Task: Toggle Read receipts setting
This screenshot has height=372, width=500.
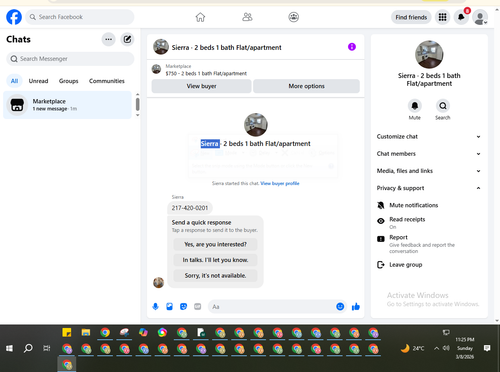Action: 429,223
